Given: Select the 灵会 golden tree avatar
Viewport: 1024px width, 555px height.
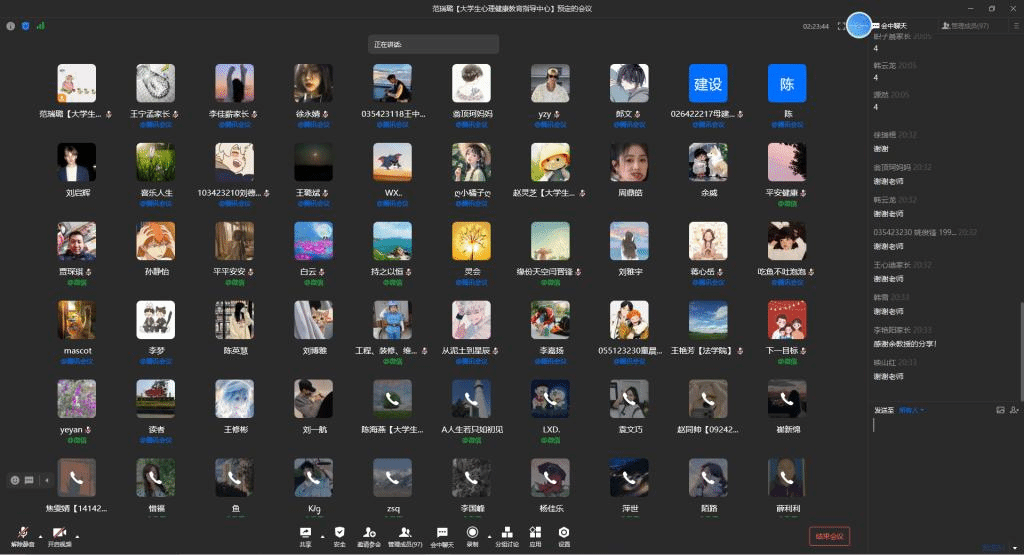Looking at the screenshot, I should [x=471, y=241].
